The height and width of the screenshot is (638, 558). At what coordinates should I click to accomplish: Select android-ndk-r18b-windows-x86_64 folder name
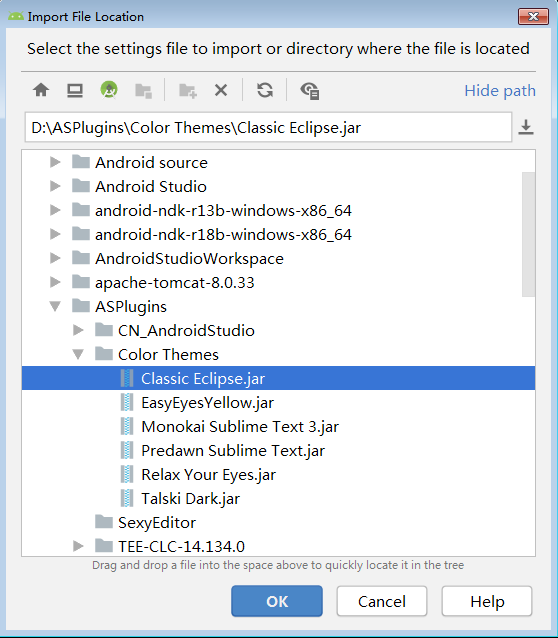click(223, 235)
